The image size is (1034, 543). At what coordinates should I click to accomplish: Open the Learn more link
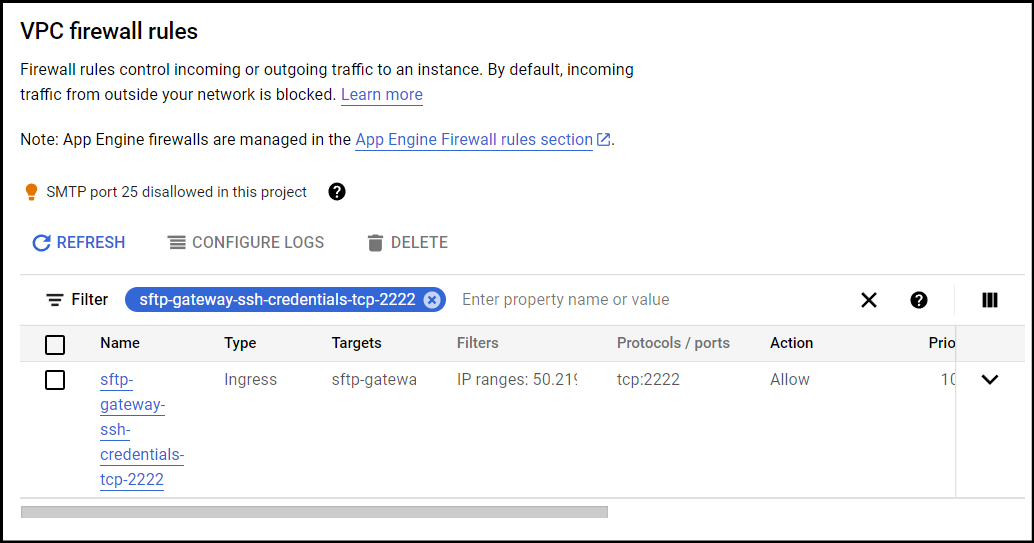pos(382,94)
